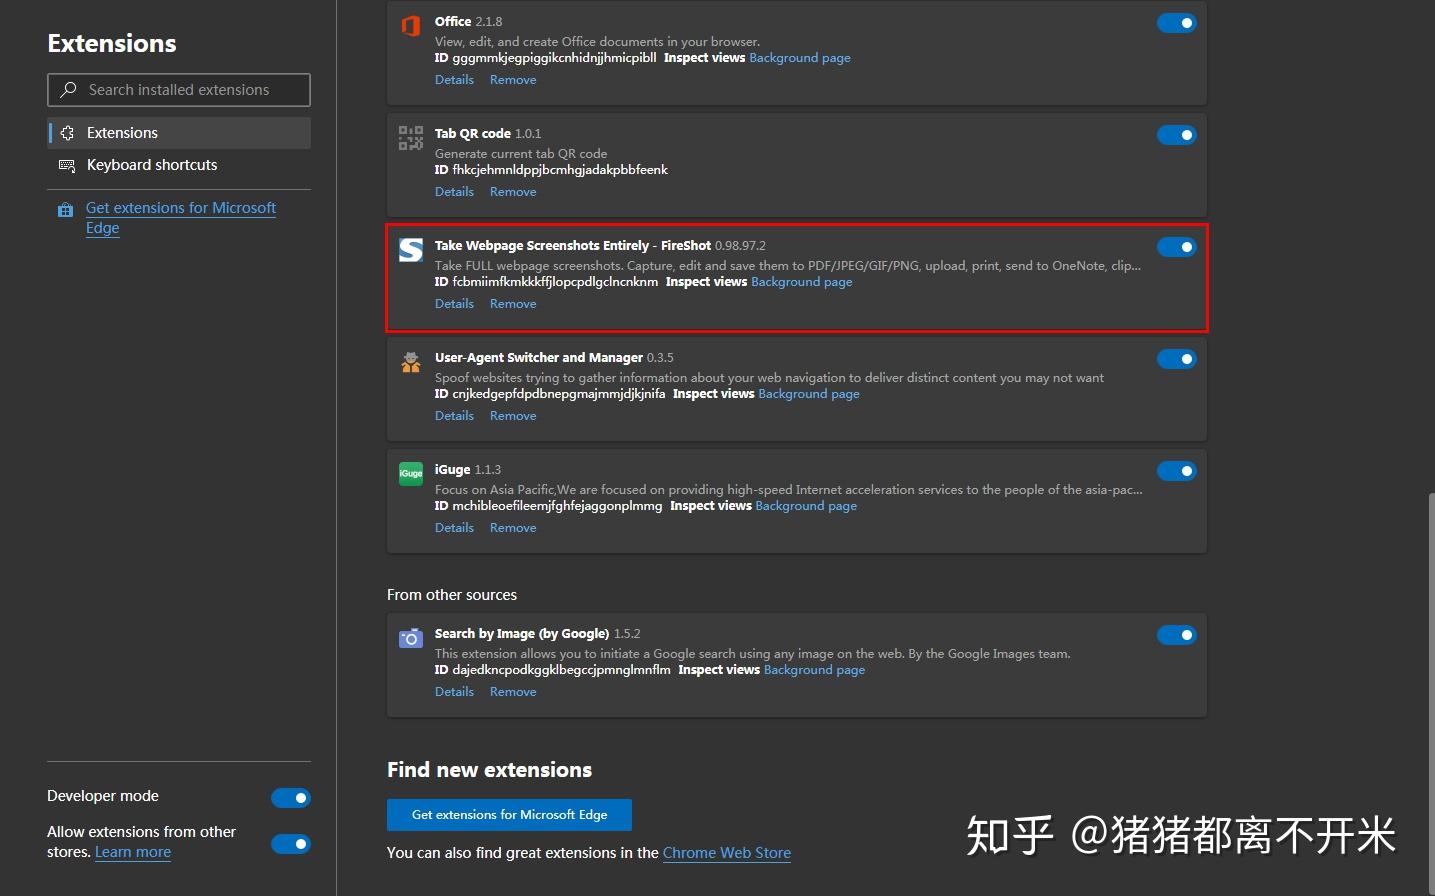The height and width of the screenshot is (896, 1435).
Task: Inspect the Office Background page
Action: [x=800, y=58]
